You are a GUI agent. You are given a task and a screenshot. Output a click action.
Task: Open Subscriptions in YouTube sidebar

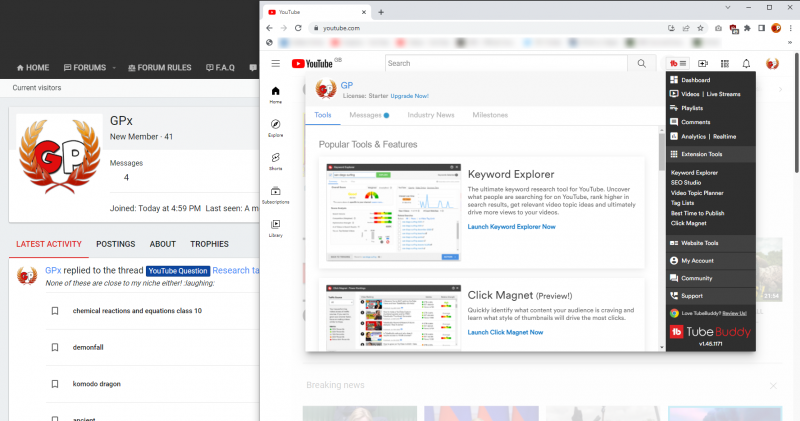coord(275,194)
